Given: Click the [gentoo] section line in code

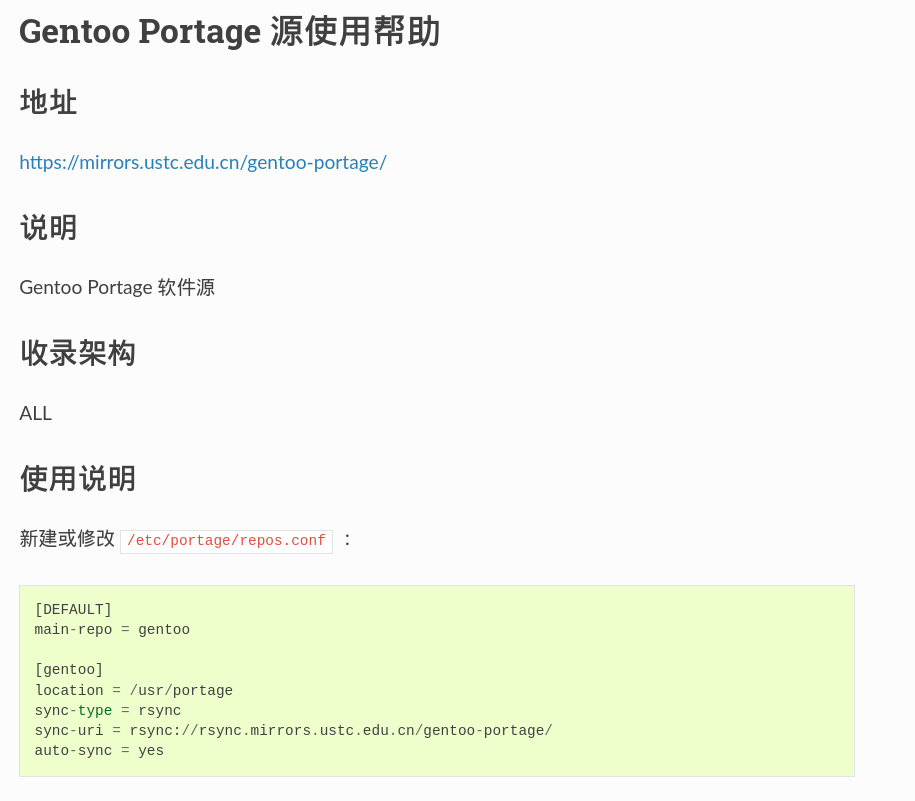Looking at the screenshot, I should (x=69, y=670).
